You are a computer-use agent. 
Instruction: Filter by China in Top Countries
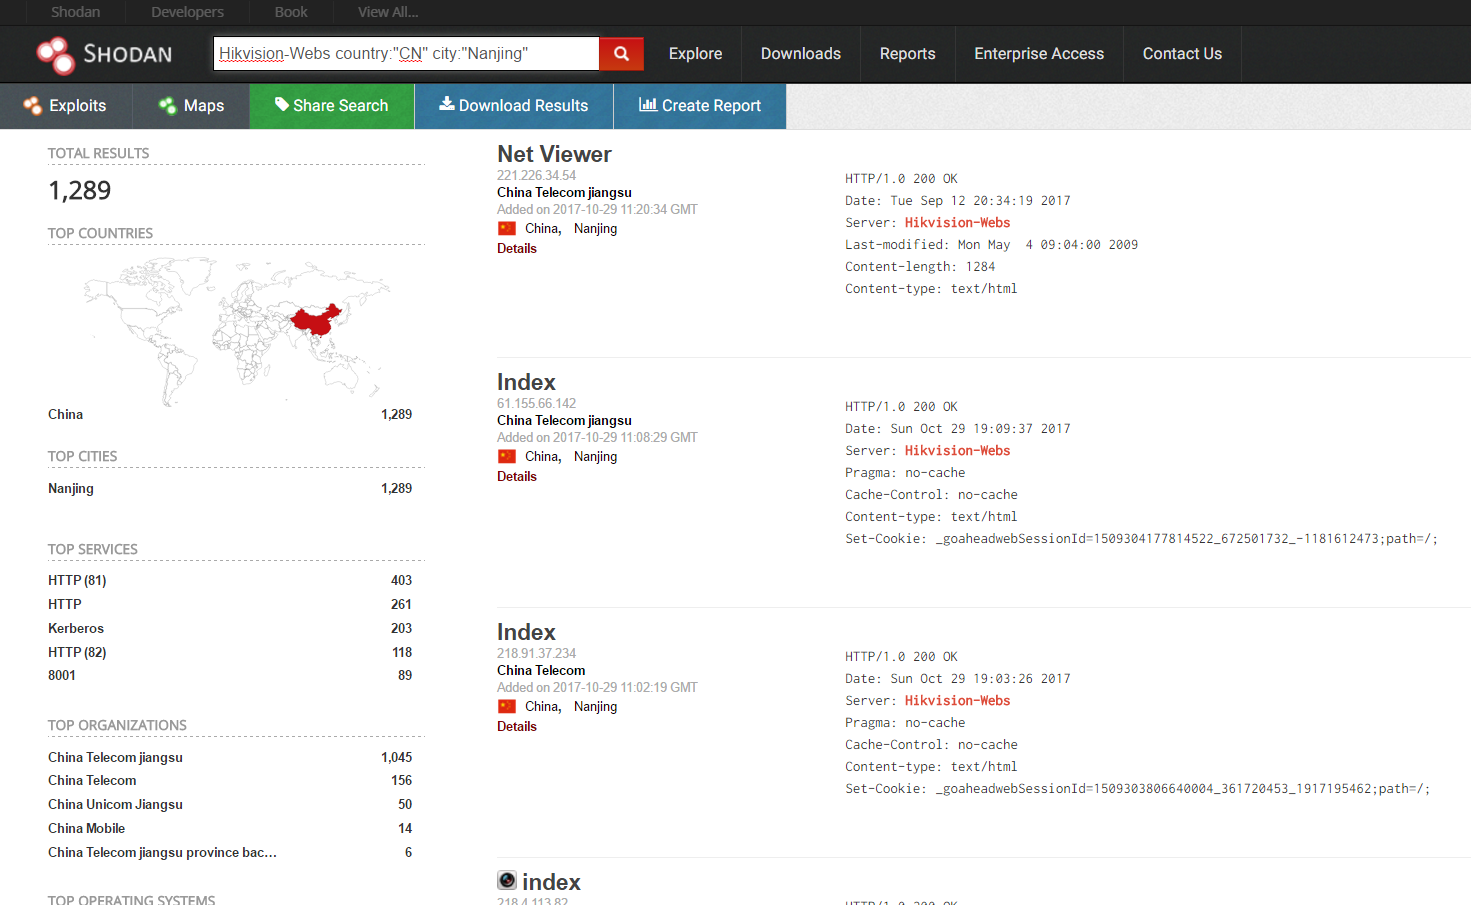coord(65,414)
